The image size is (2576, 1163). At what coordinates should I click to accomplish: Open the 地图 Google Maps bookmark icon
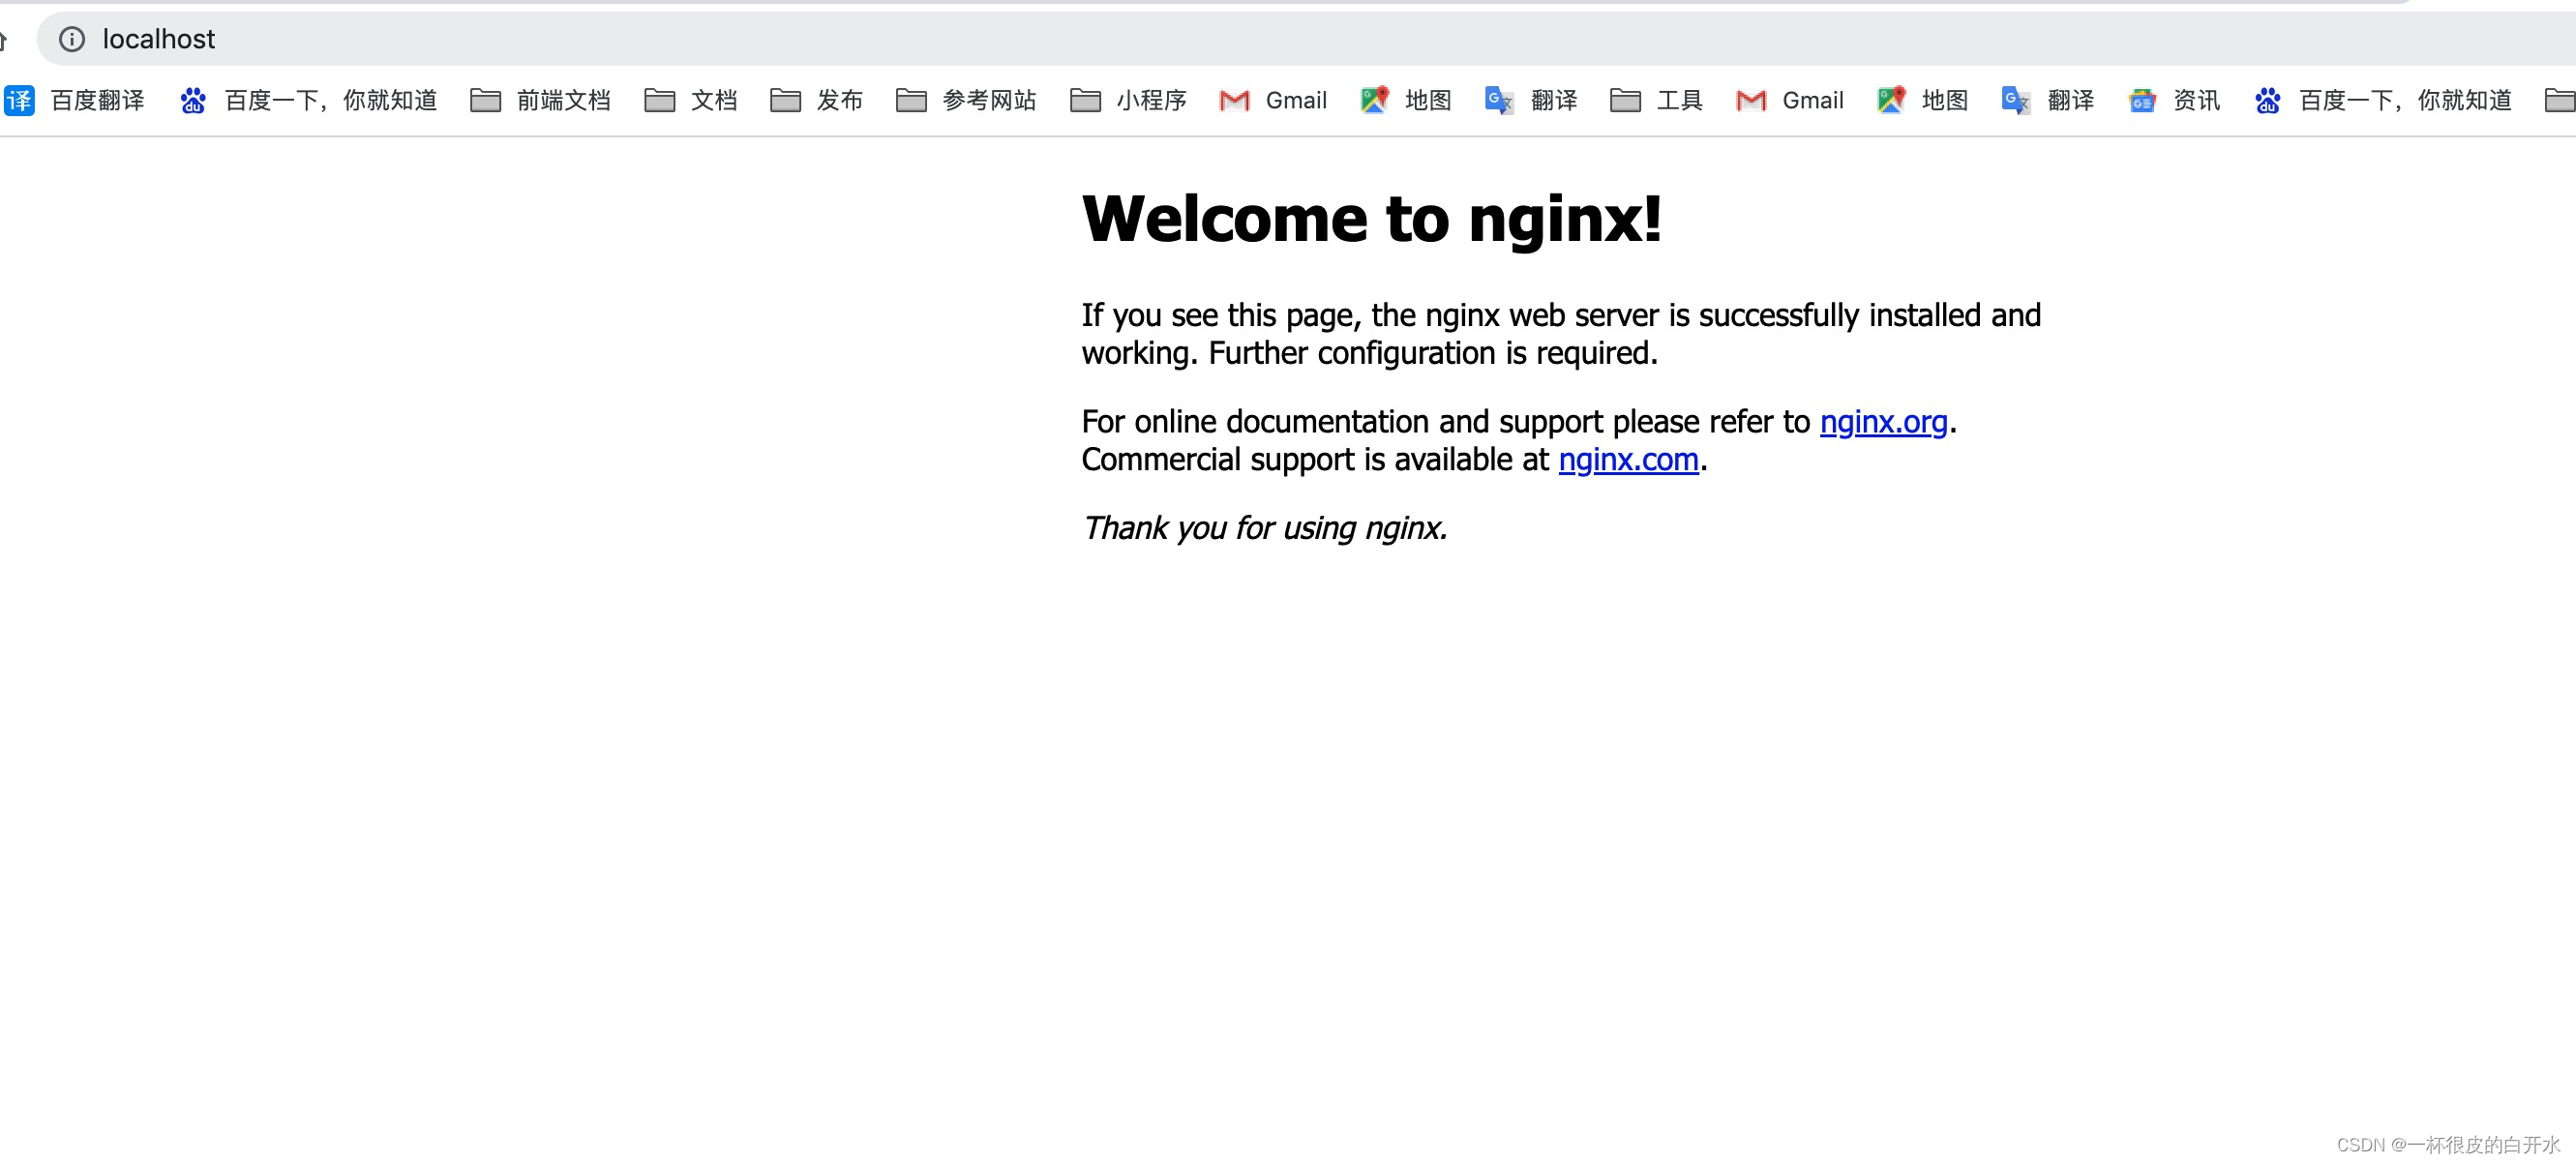tap(1374, 100)
